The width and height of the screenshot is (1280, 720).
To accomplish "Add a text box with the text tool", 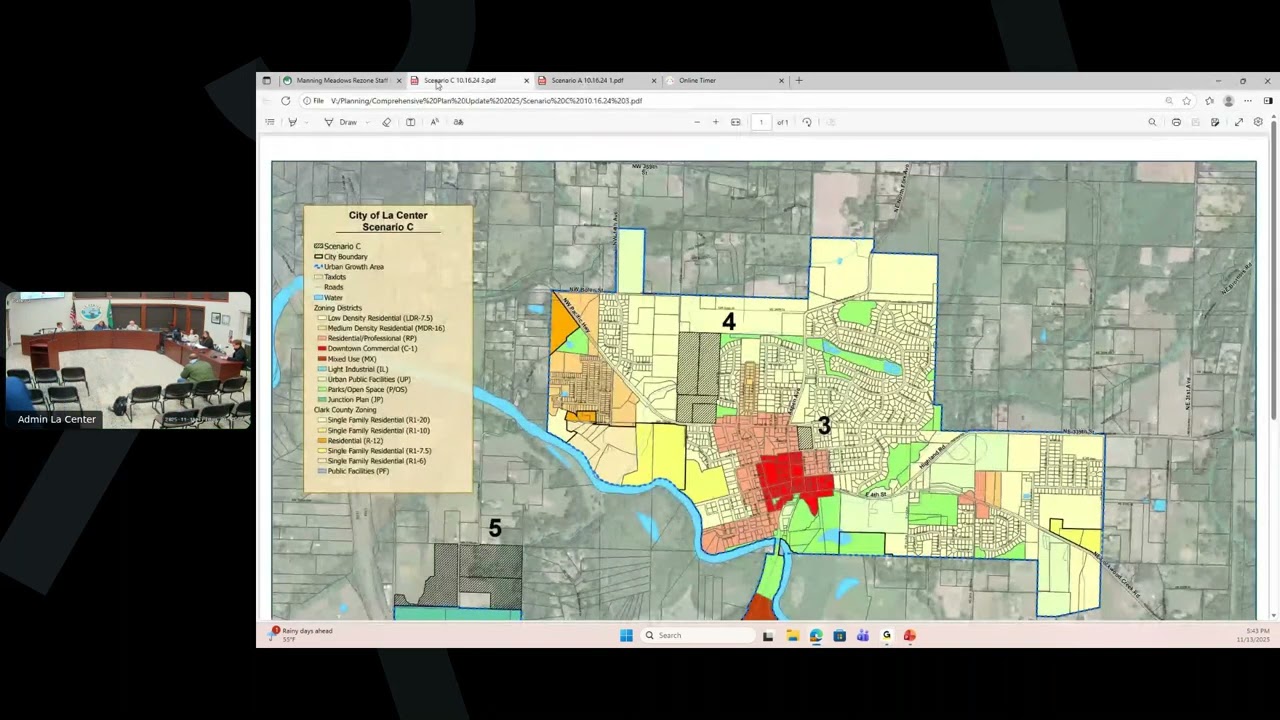I will [410, 122].
